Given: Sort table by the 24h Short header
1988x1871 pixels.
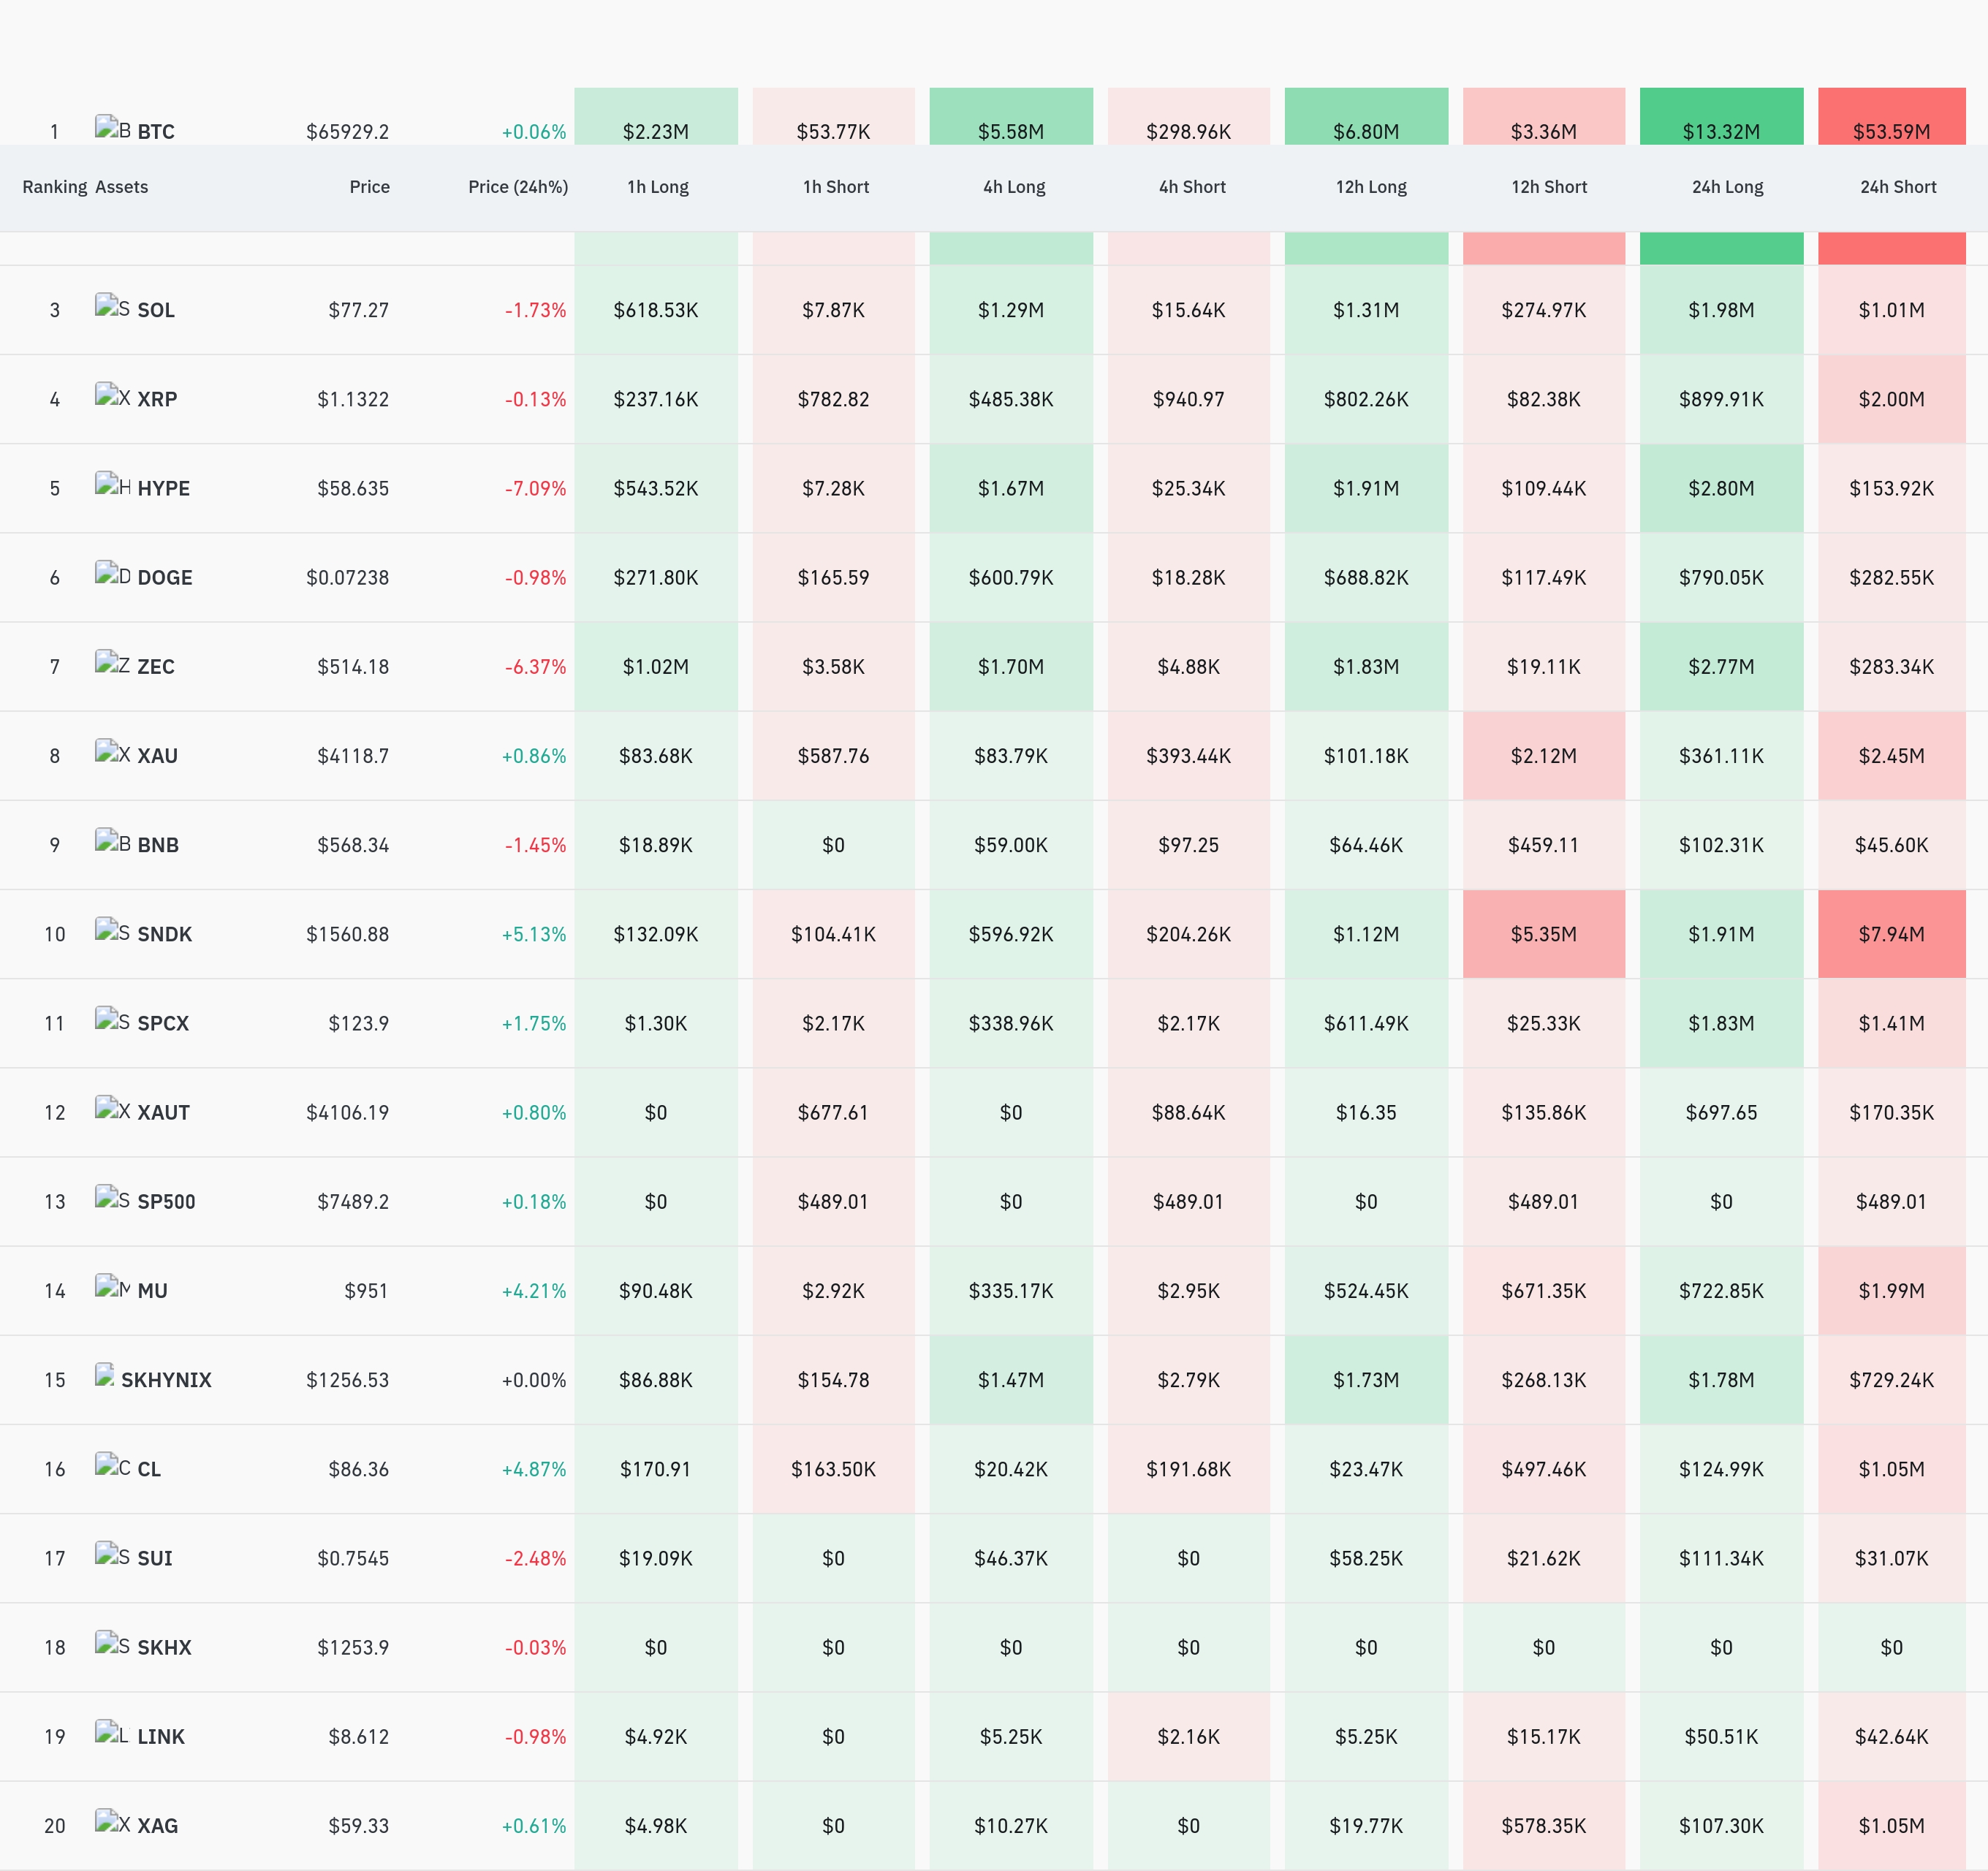Looking at the screenshot, I should [x=1898, y=187].
